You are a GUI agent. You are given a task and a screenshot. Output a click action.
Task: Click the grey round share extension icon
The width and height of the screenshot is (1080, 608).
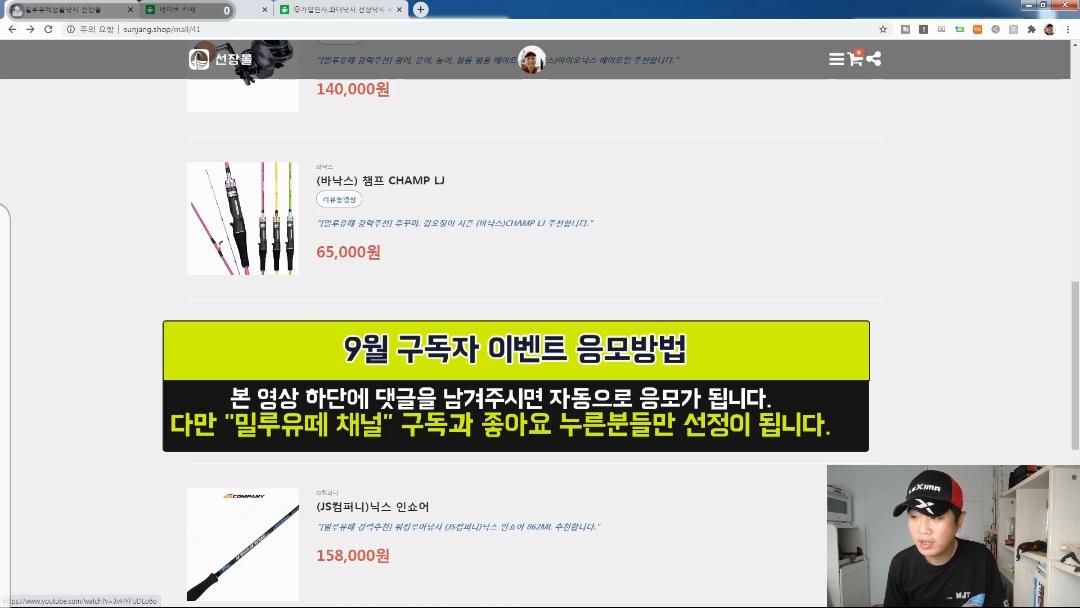pos(995,29)
